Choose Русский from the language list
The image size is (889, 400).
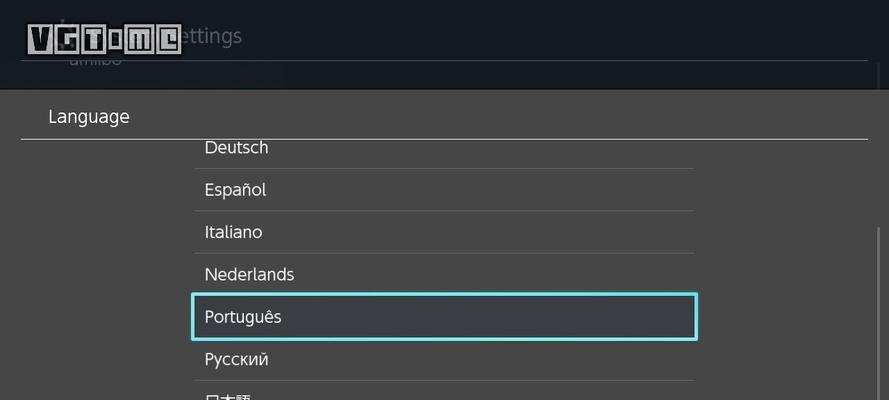pos(444,360)
